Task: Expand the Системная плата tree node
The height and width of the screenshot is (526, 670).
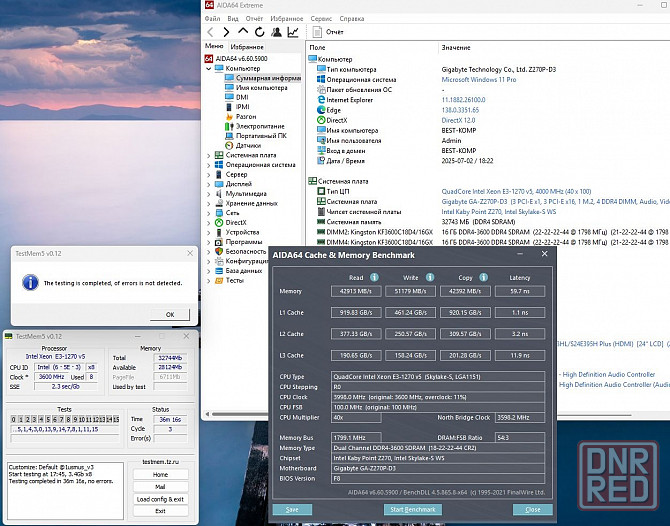Action: pos(209,155)
